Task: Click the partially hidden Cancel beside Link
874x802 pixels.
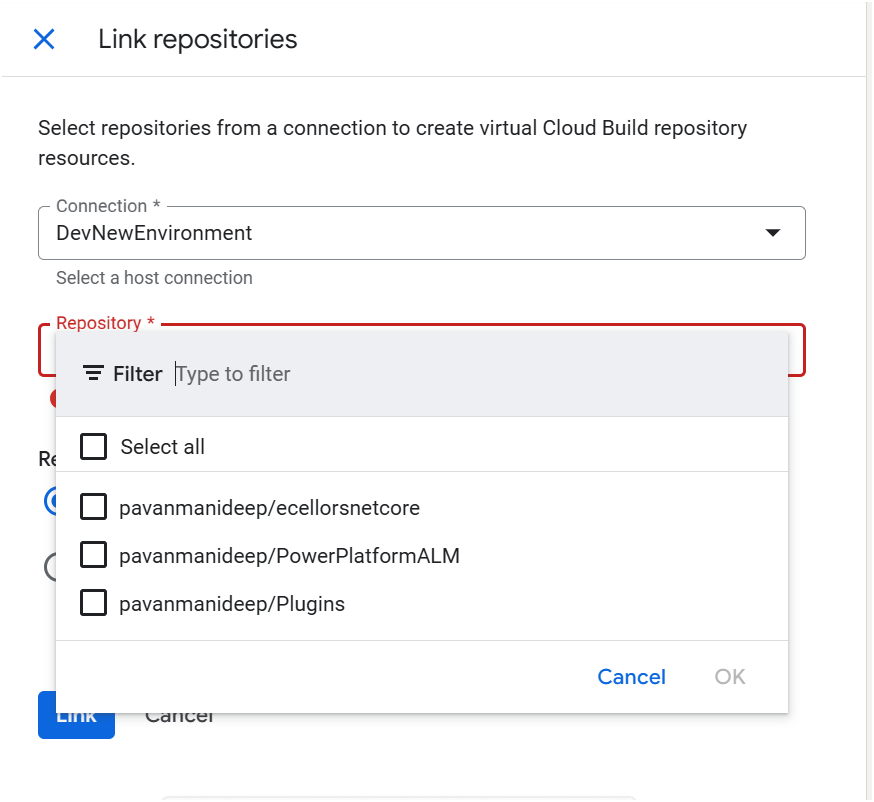Action: pyautogui.click(x=180, y=717)
